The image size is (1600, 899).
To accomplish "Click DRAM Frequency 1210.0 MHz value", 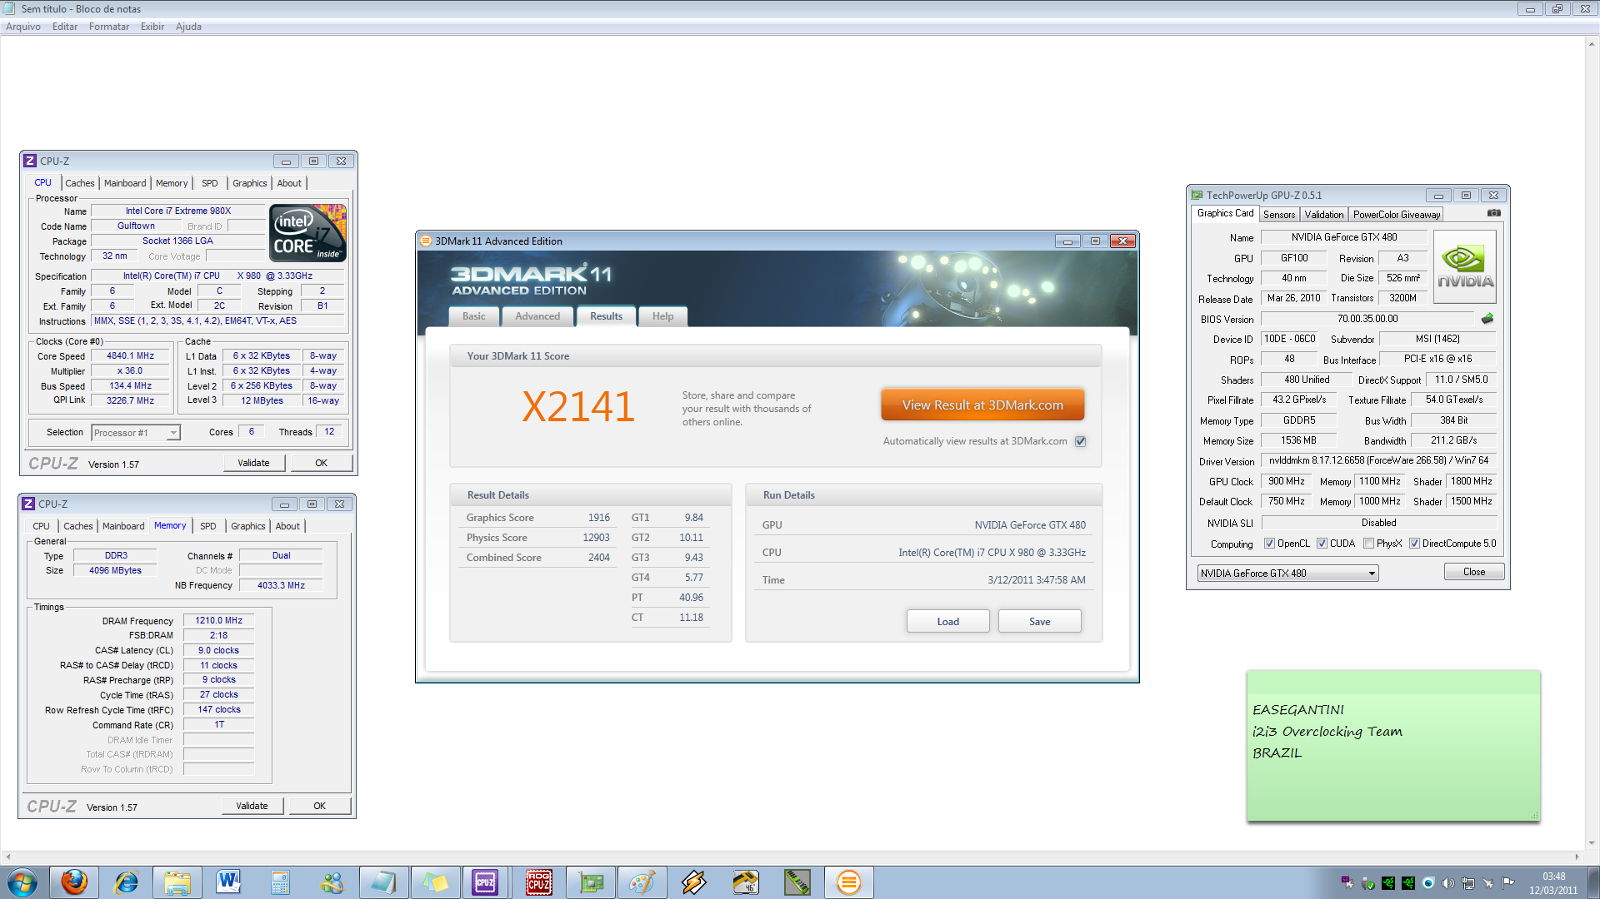I will click(x=219, y=621).
